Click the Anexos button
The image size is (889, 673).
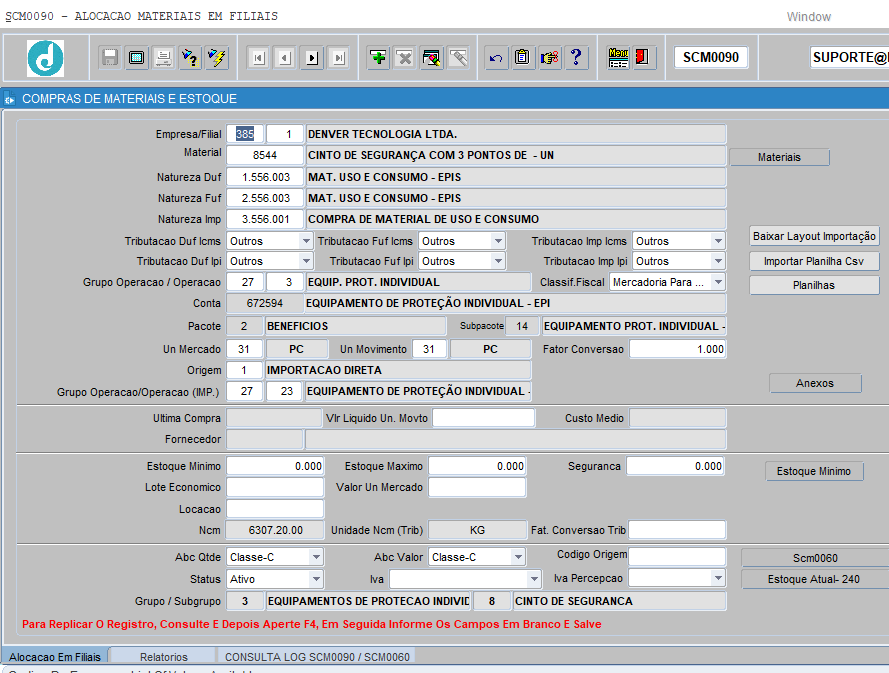pyautogui.click(x=815, y=383)
